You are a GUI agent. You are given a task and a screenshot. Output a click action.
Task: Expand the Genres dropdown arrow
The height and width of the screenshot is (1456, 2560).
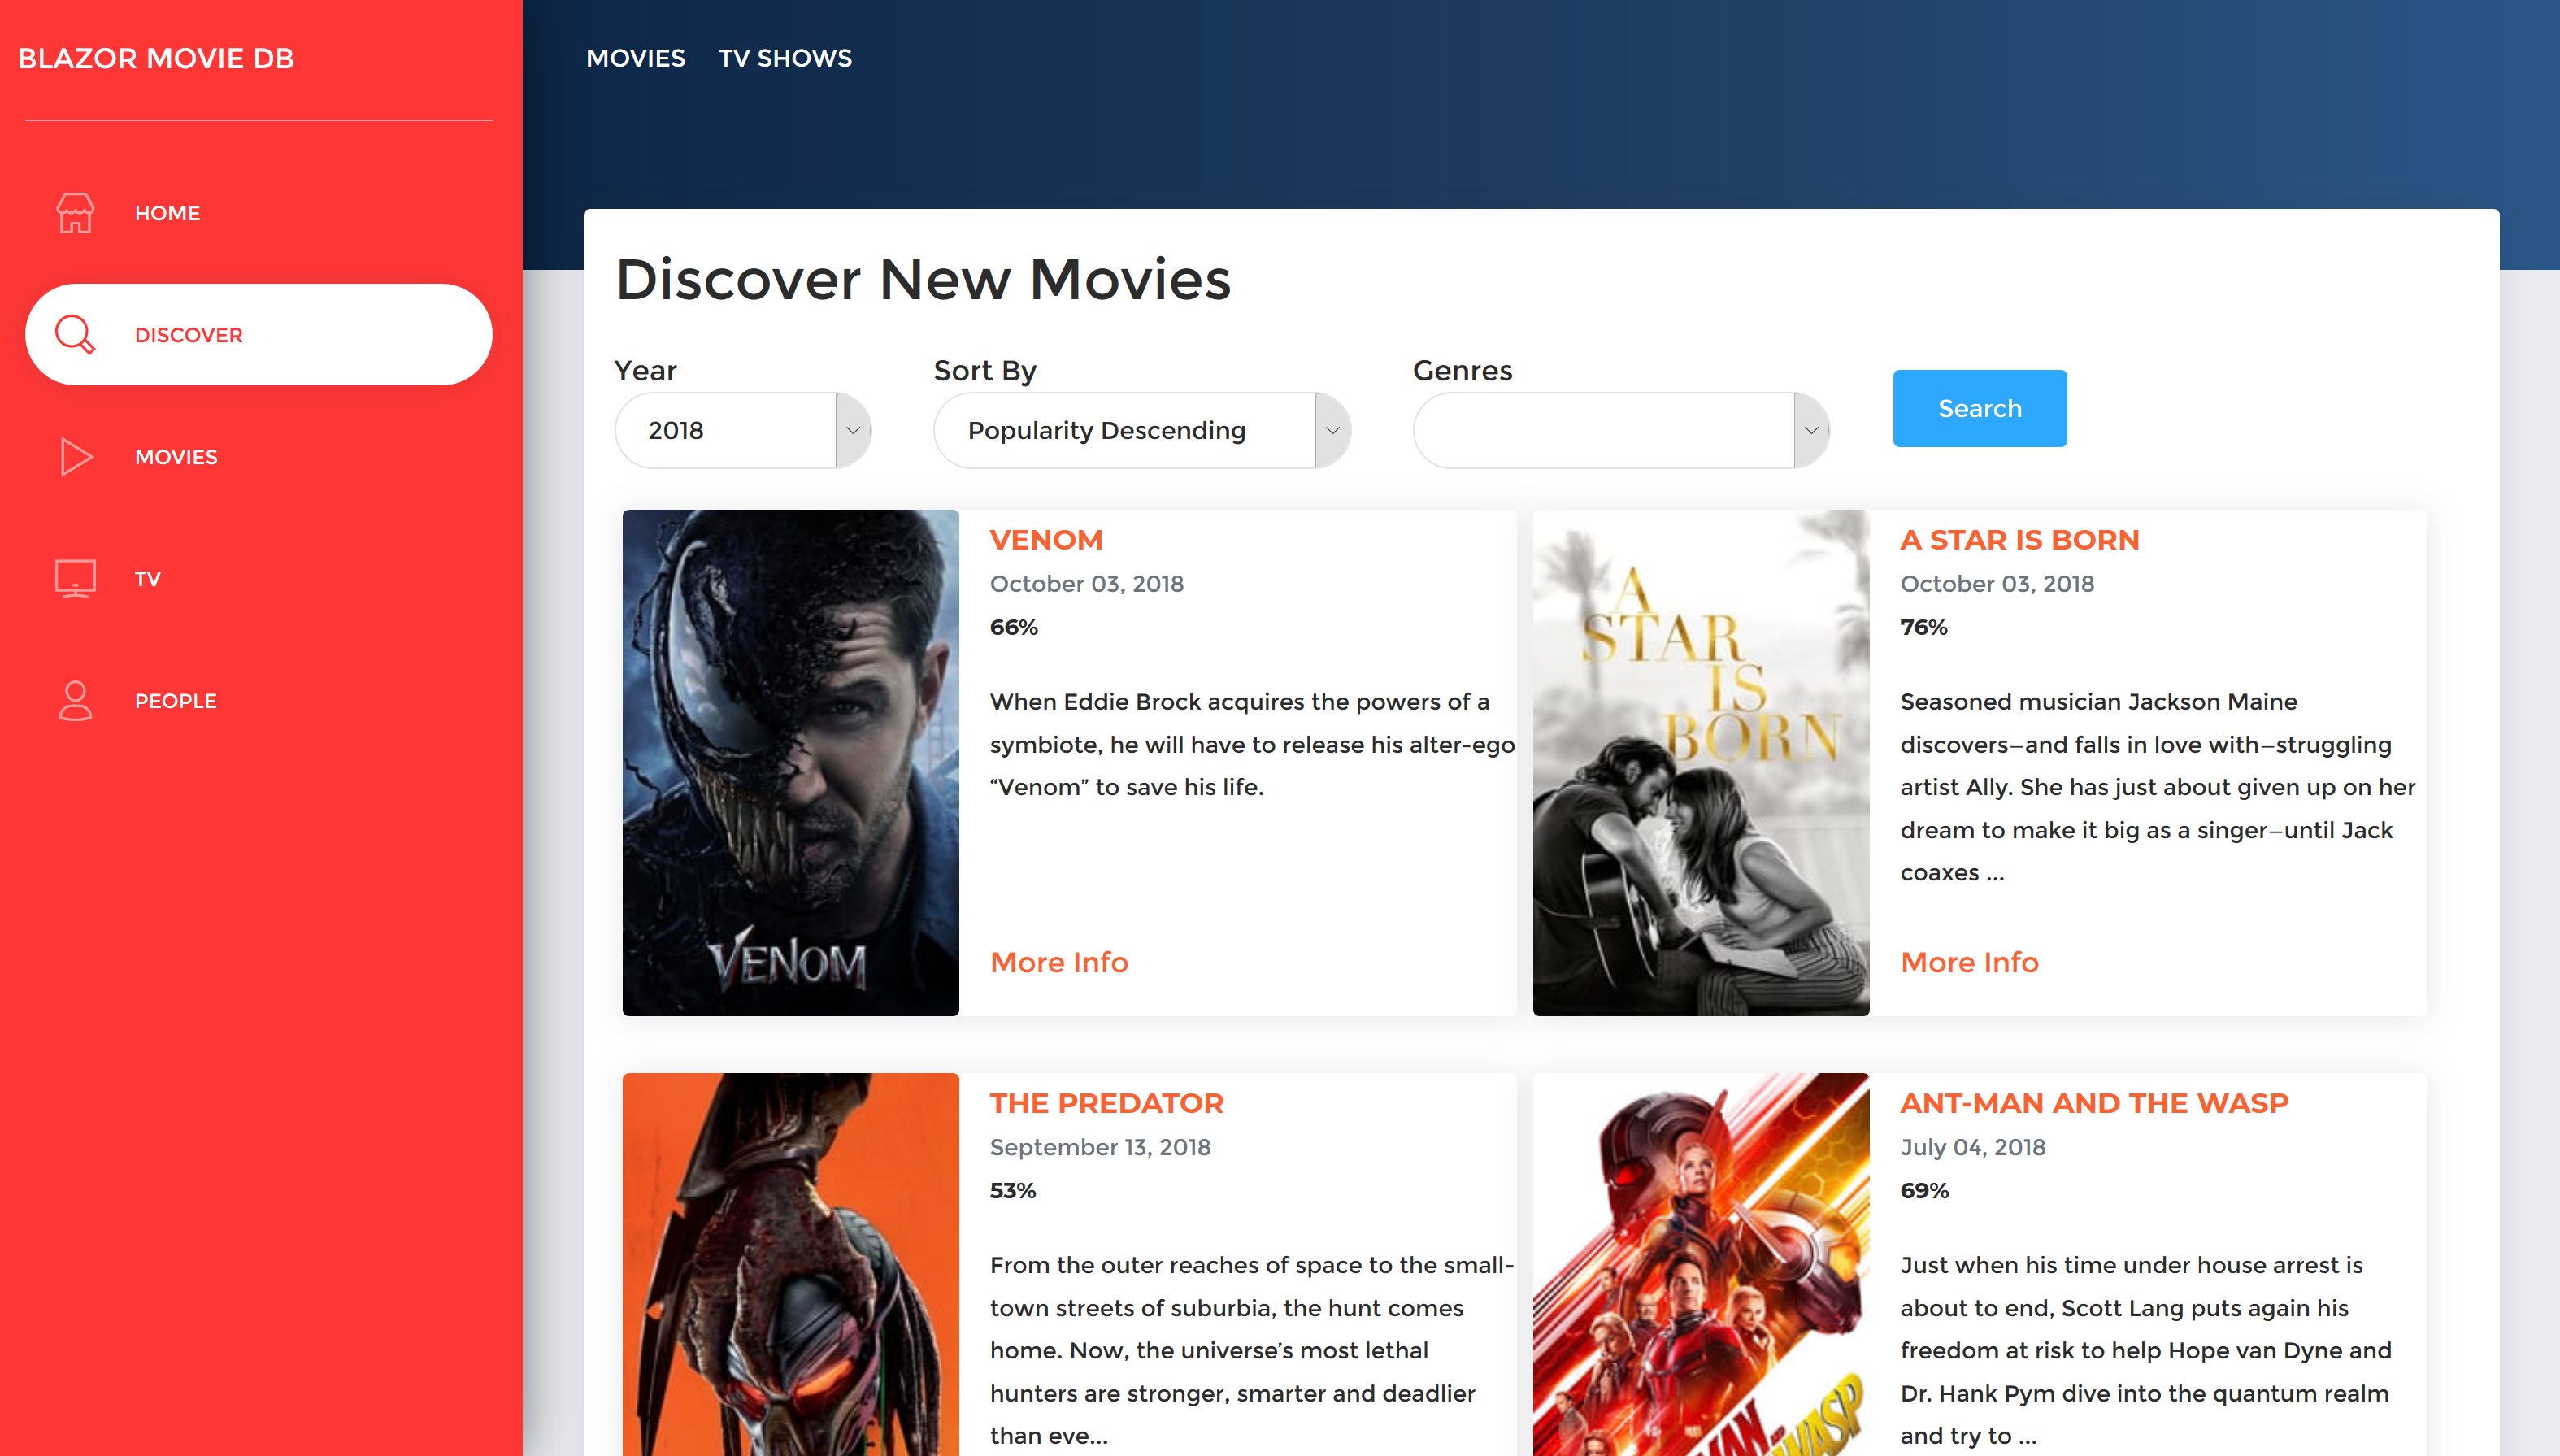click(x=1811, y=430)
